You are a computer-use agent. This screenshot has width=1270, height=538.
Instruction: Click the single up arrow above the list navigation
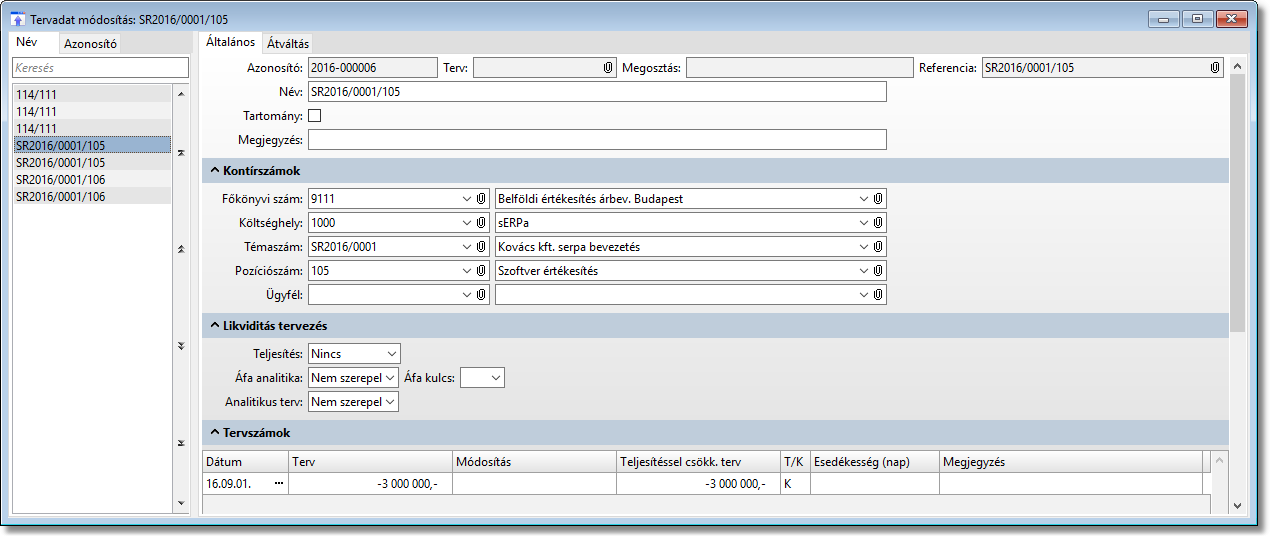pos(180,94)
